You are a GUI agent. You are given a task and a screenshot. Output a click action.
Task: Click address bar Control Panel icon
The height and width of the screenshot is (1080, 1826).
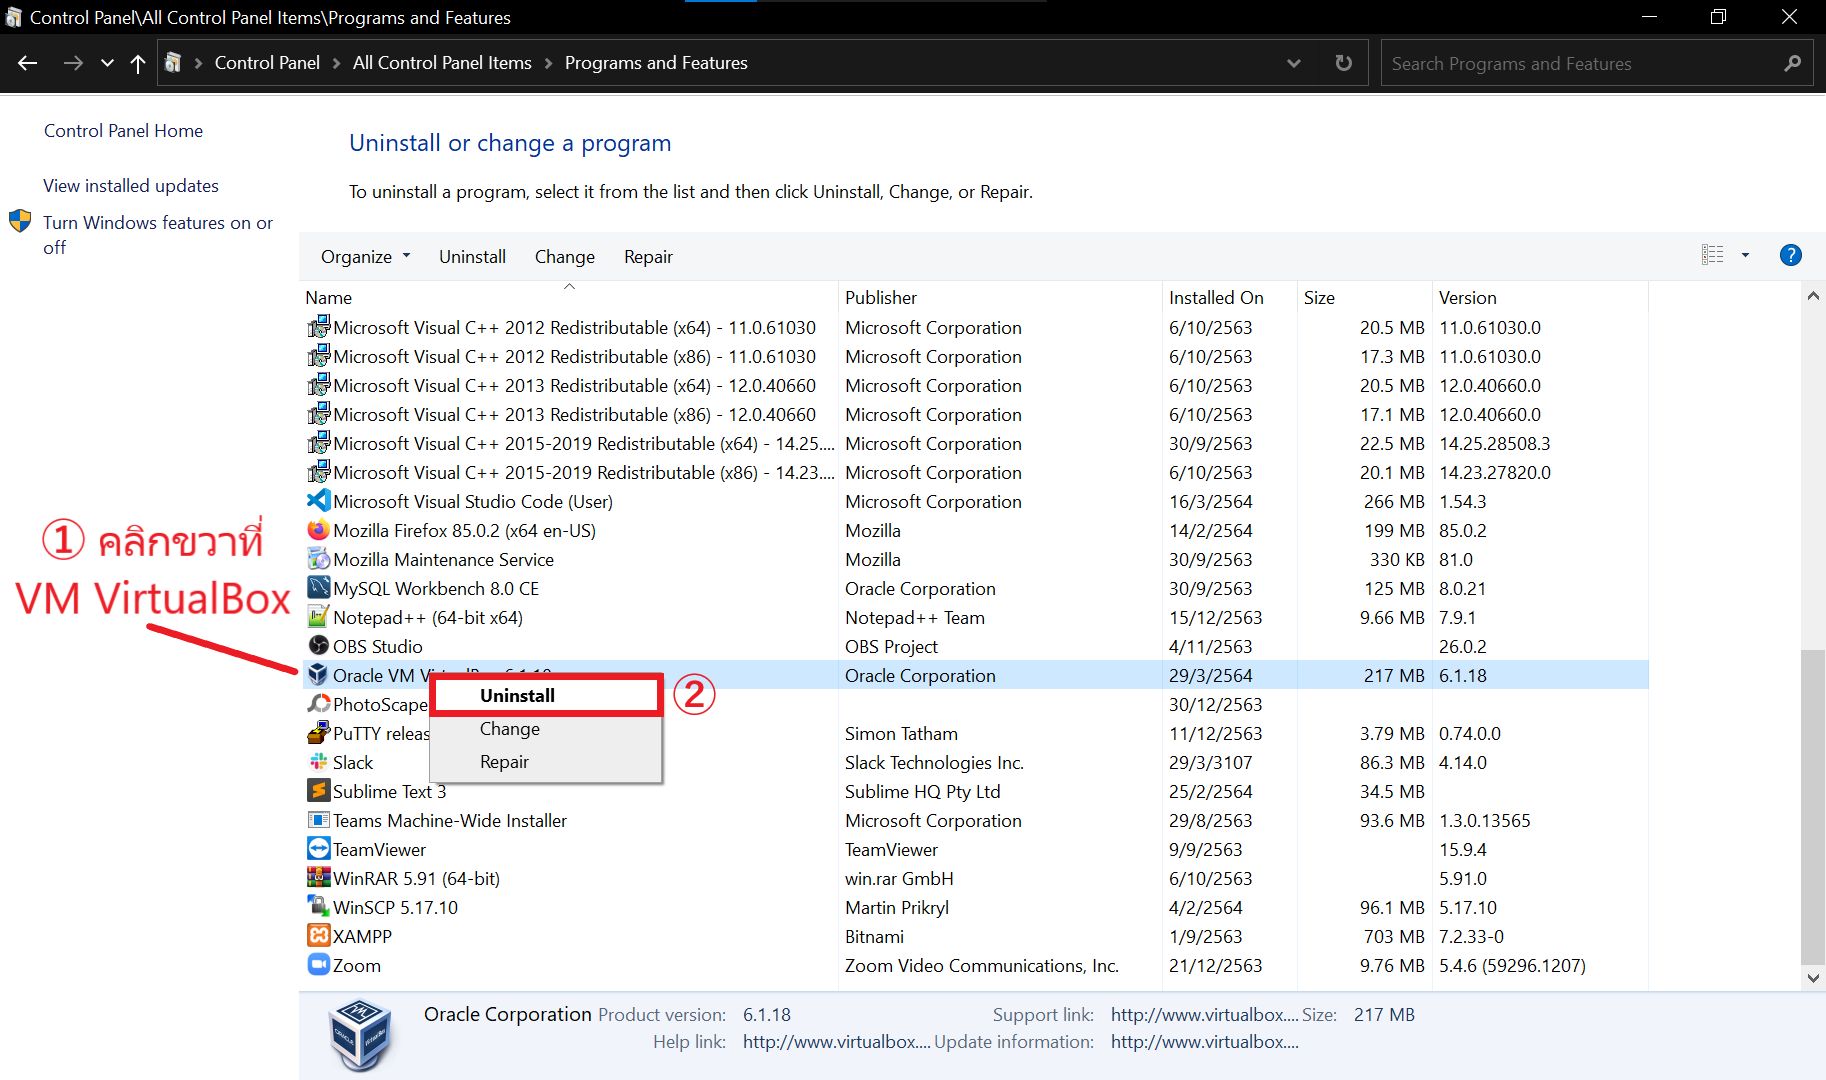(x=173, y=63)
